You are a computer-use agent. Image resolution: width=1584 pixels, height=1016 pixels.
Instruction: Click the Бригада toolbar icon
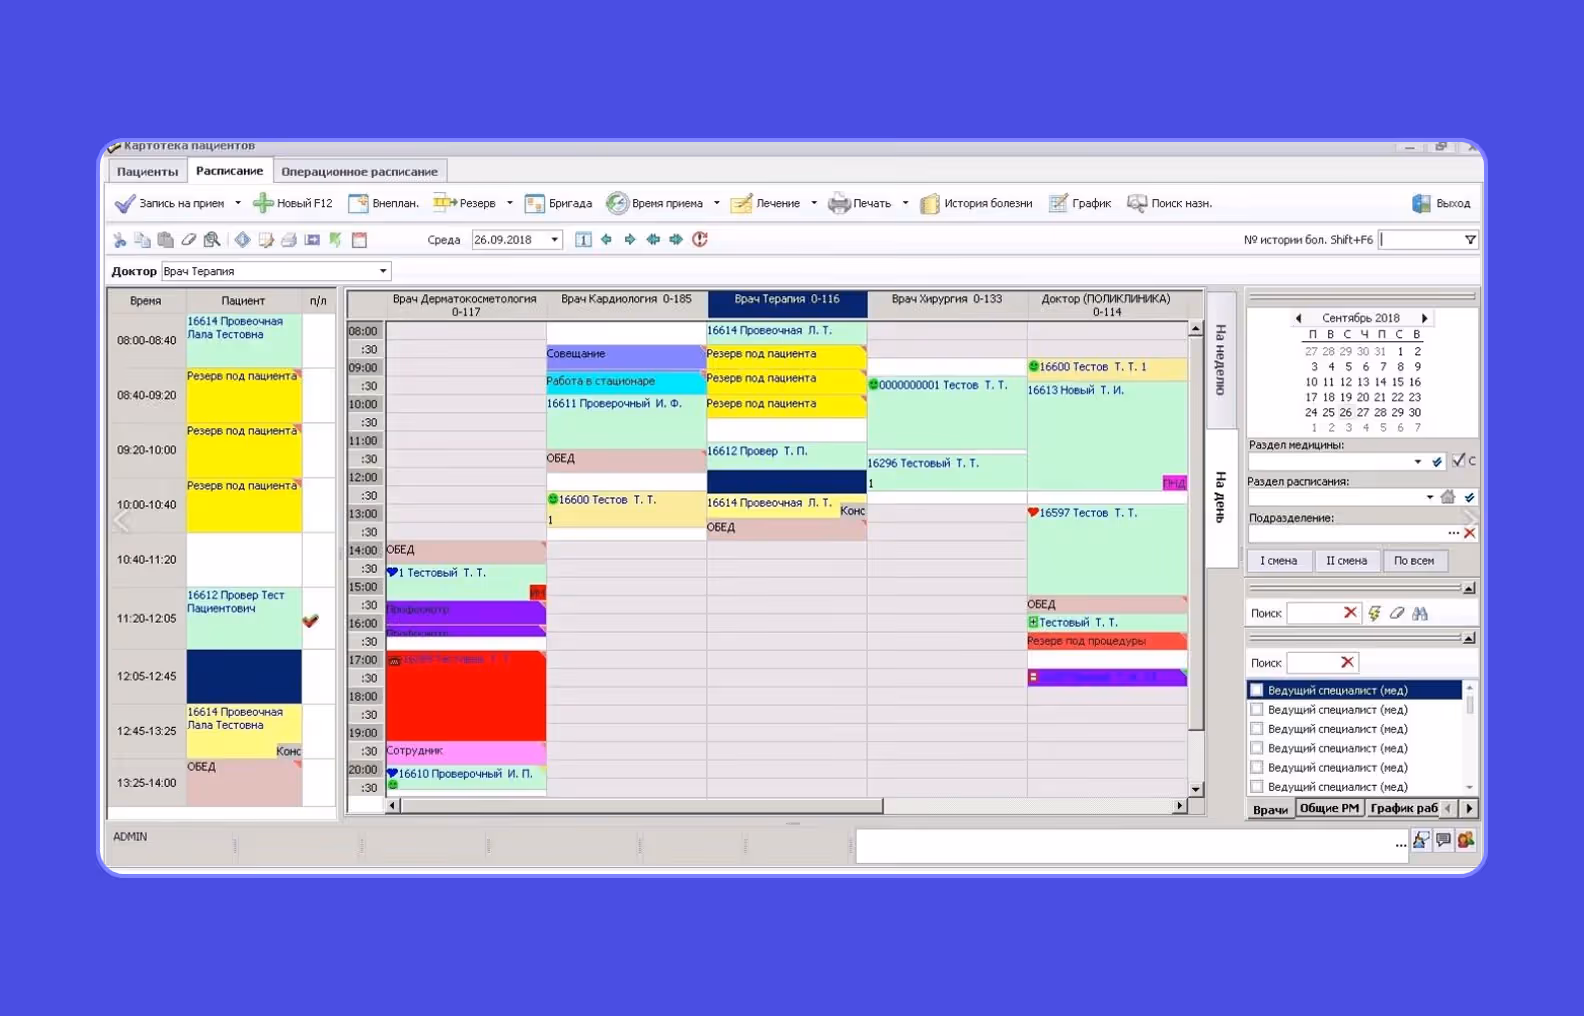point(535,203)
